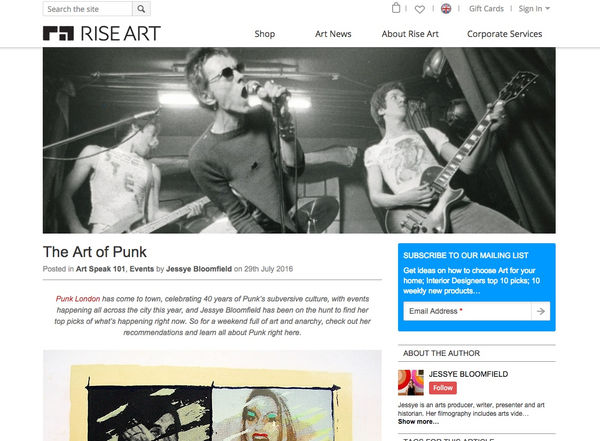Submit email with the arrow icon

click(x=541, y=311)
